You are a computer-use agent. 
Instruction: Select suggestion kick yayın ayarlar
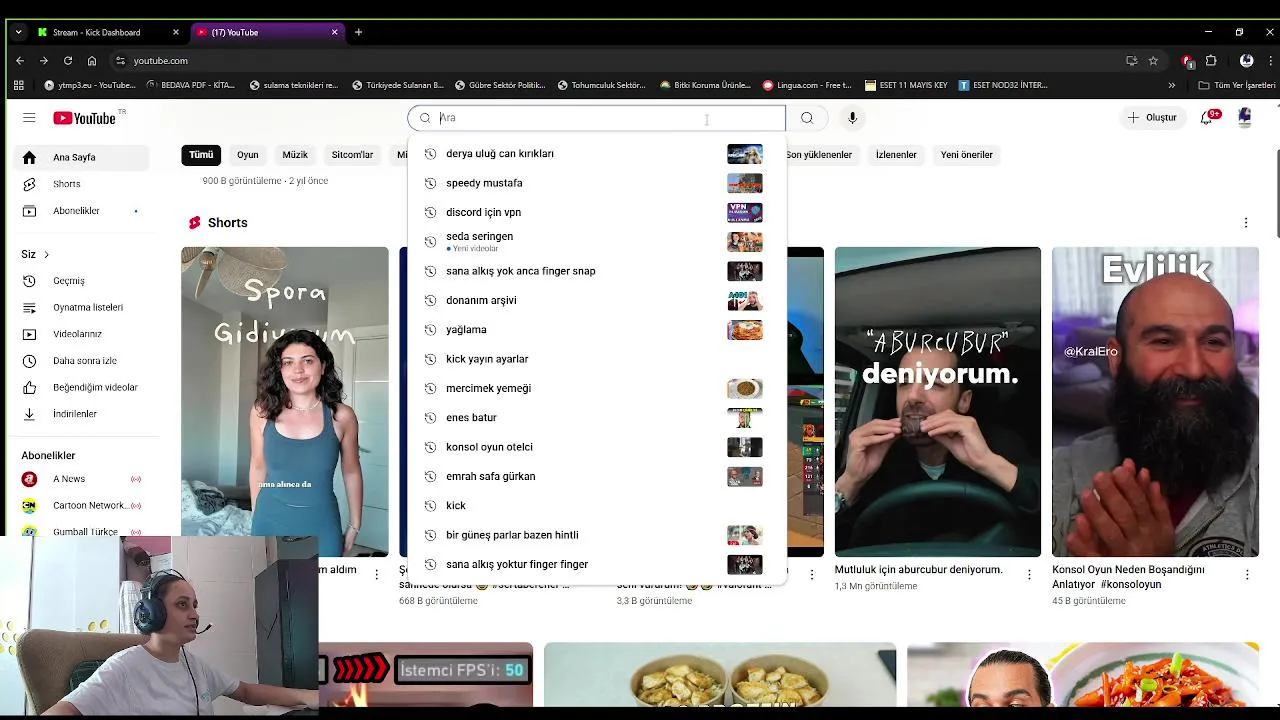(x=597, y=359)
